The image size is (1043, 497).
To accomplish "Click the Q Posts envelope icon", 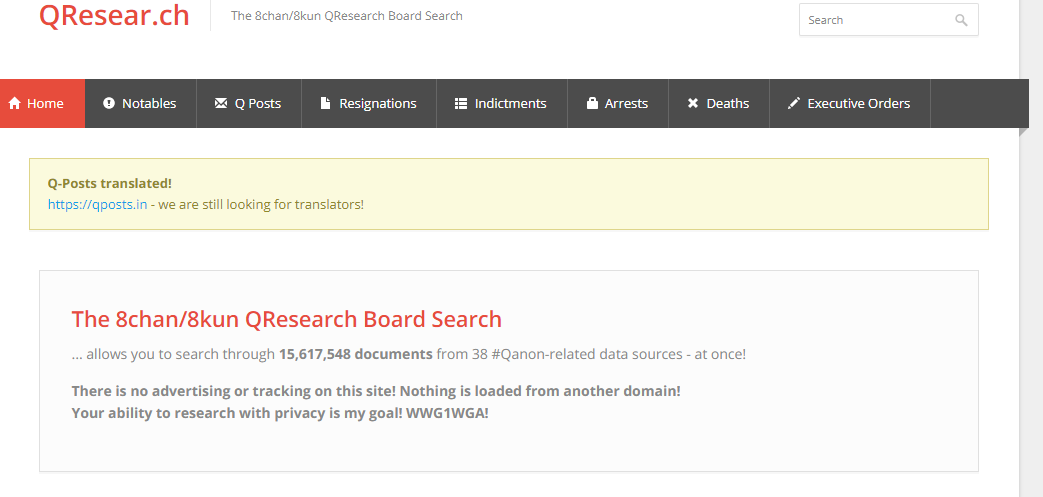I will [x=221, y=104].
